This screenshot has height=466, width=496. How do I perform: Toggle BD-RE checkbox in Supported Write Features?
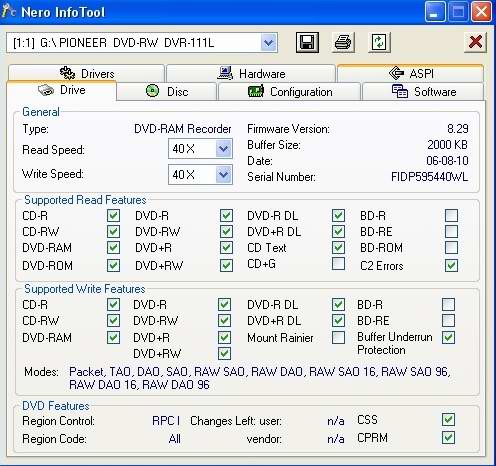(448, 320)
